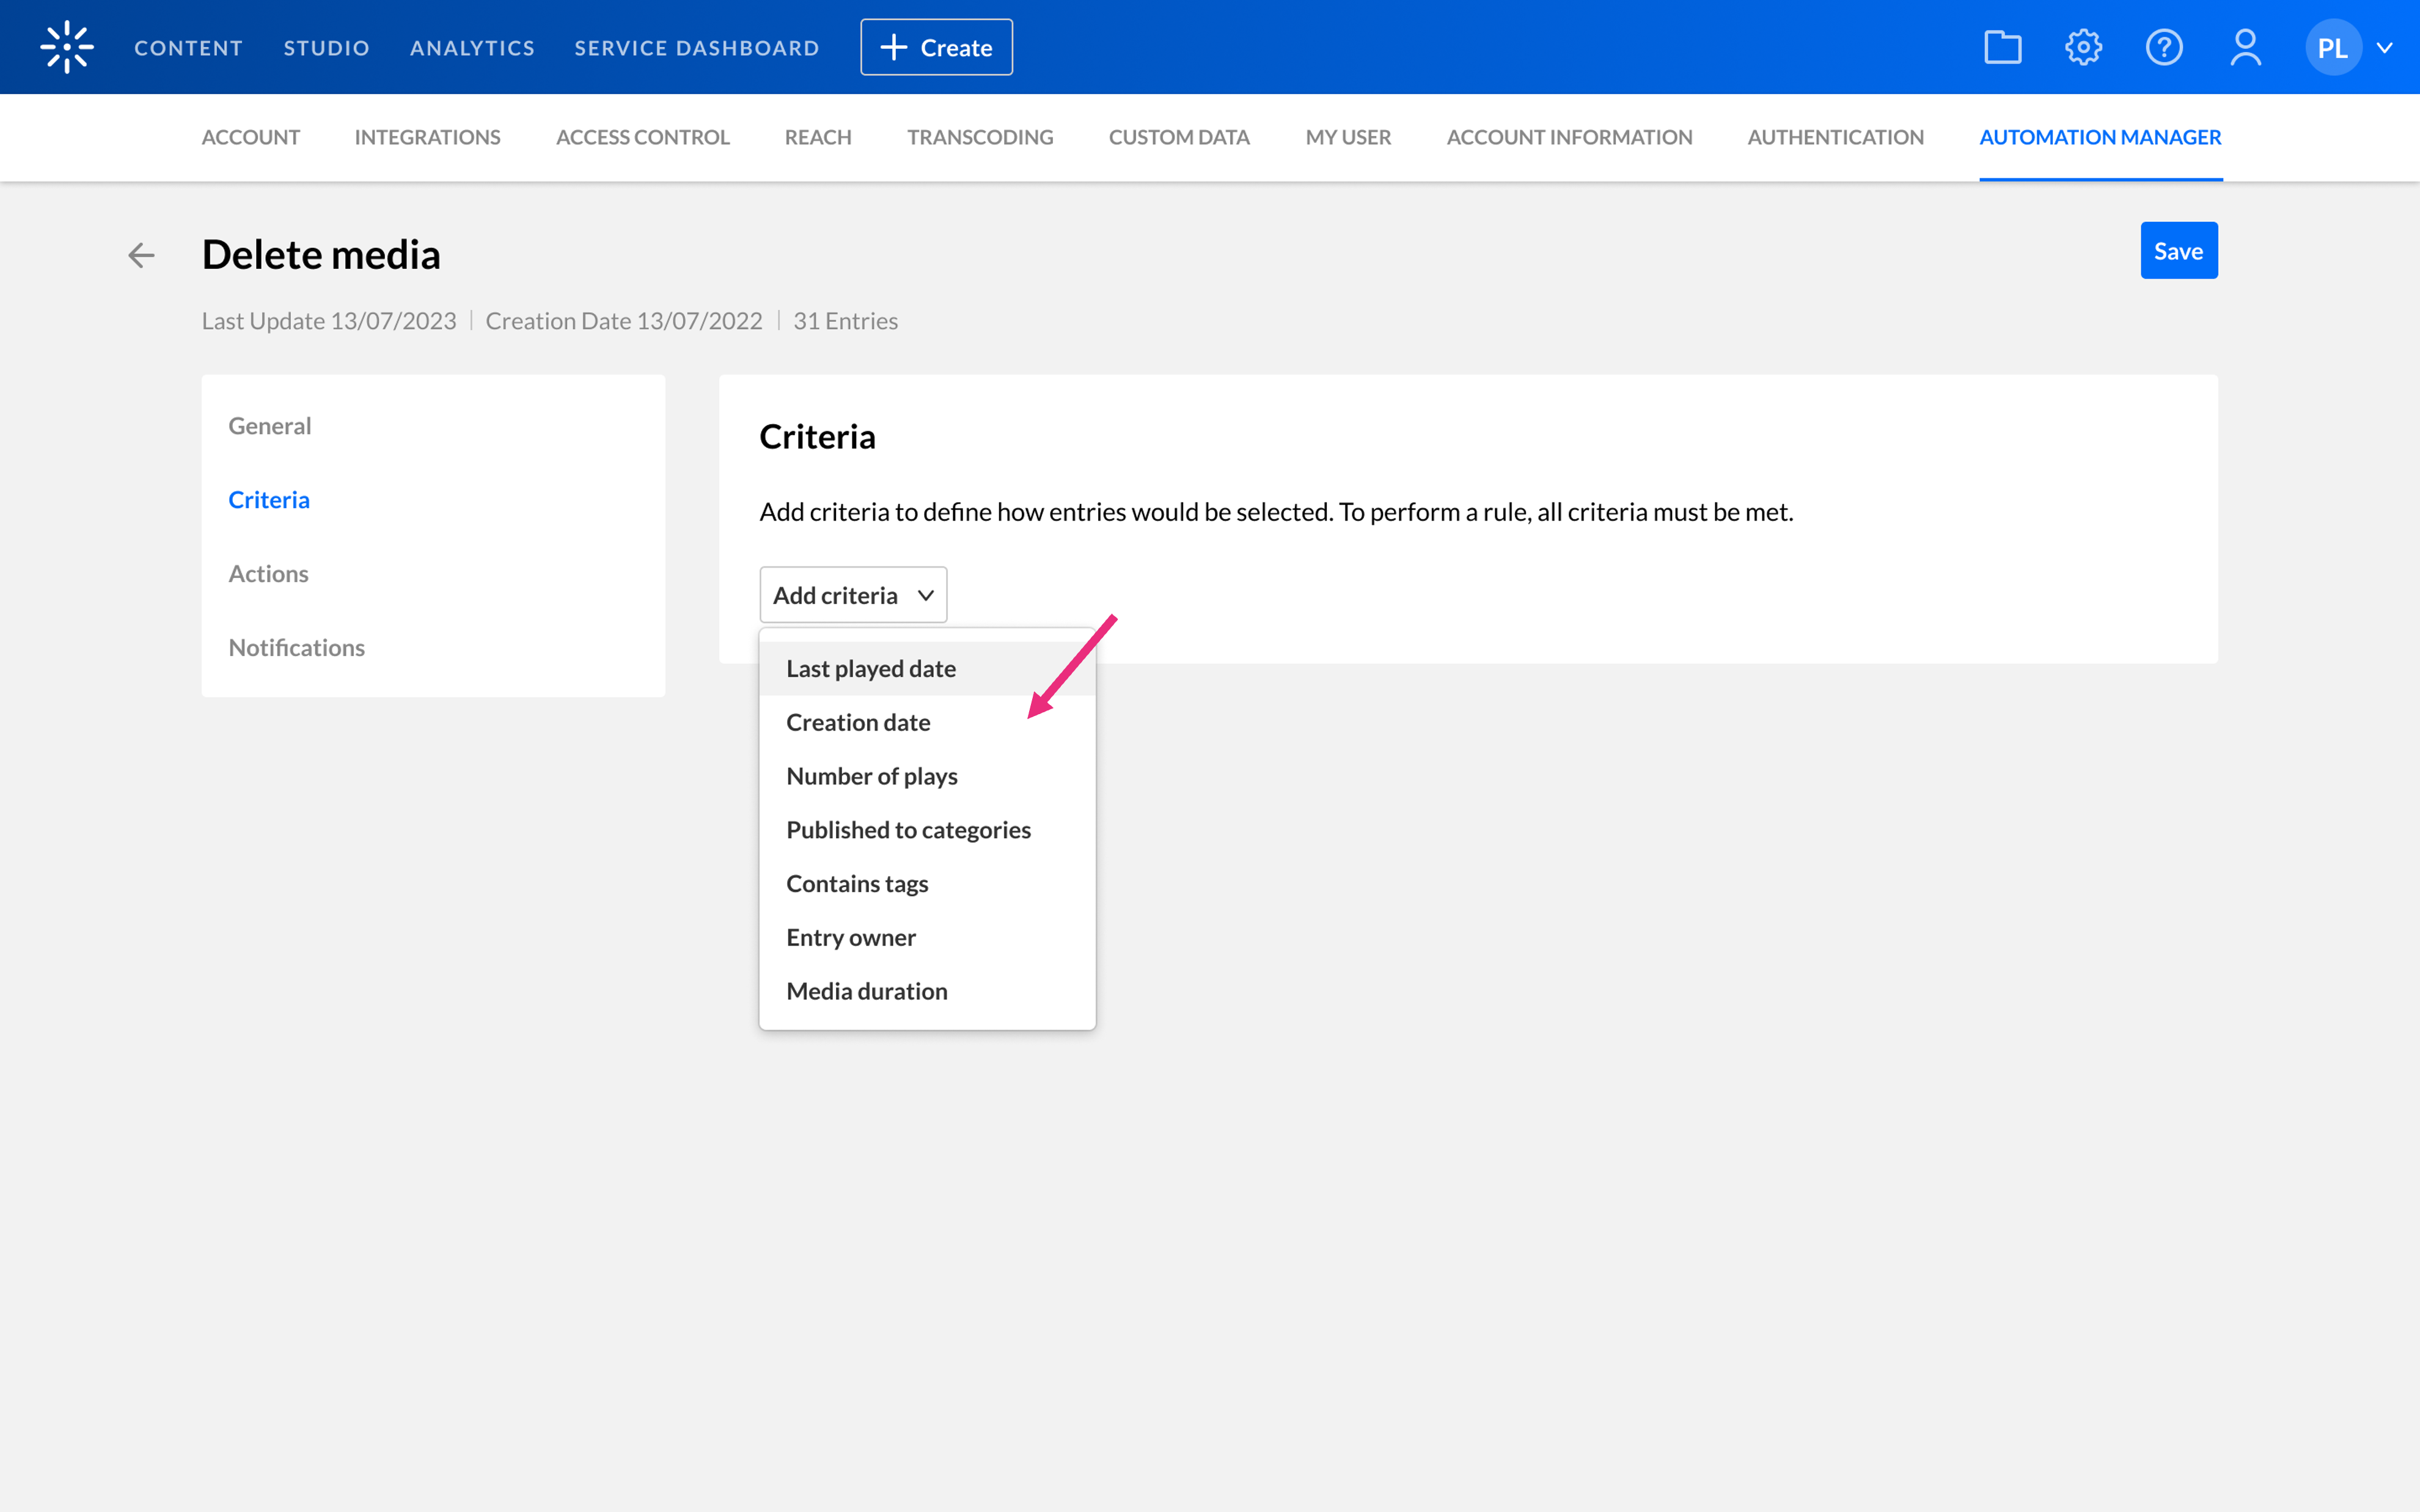Open the Analytics top menu
Screen dimensions: 2420x1512
[472, 47]
